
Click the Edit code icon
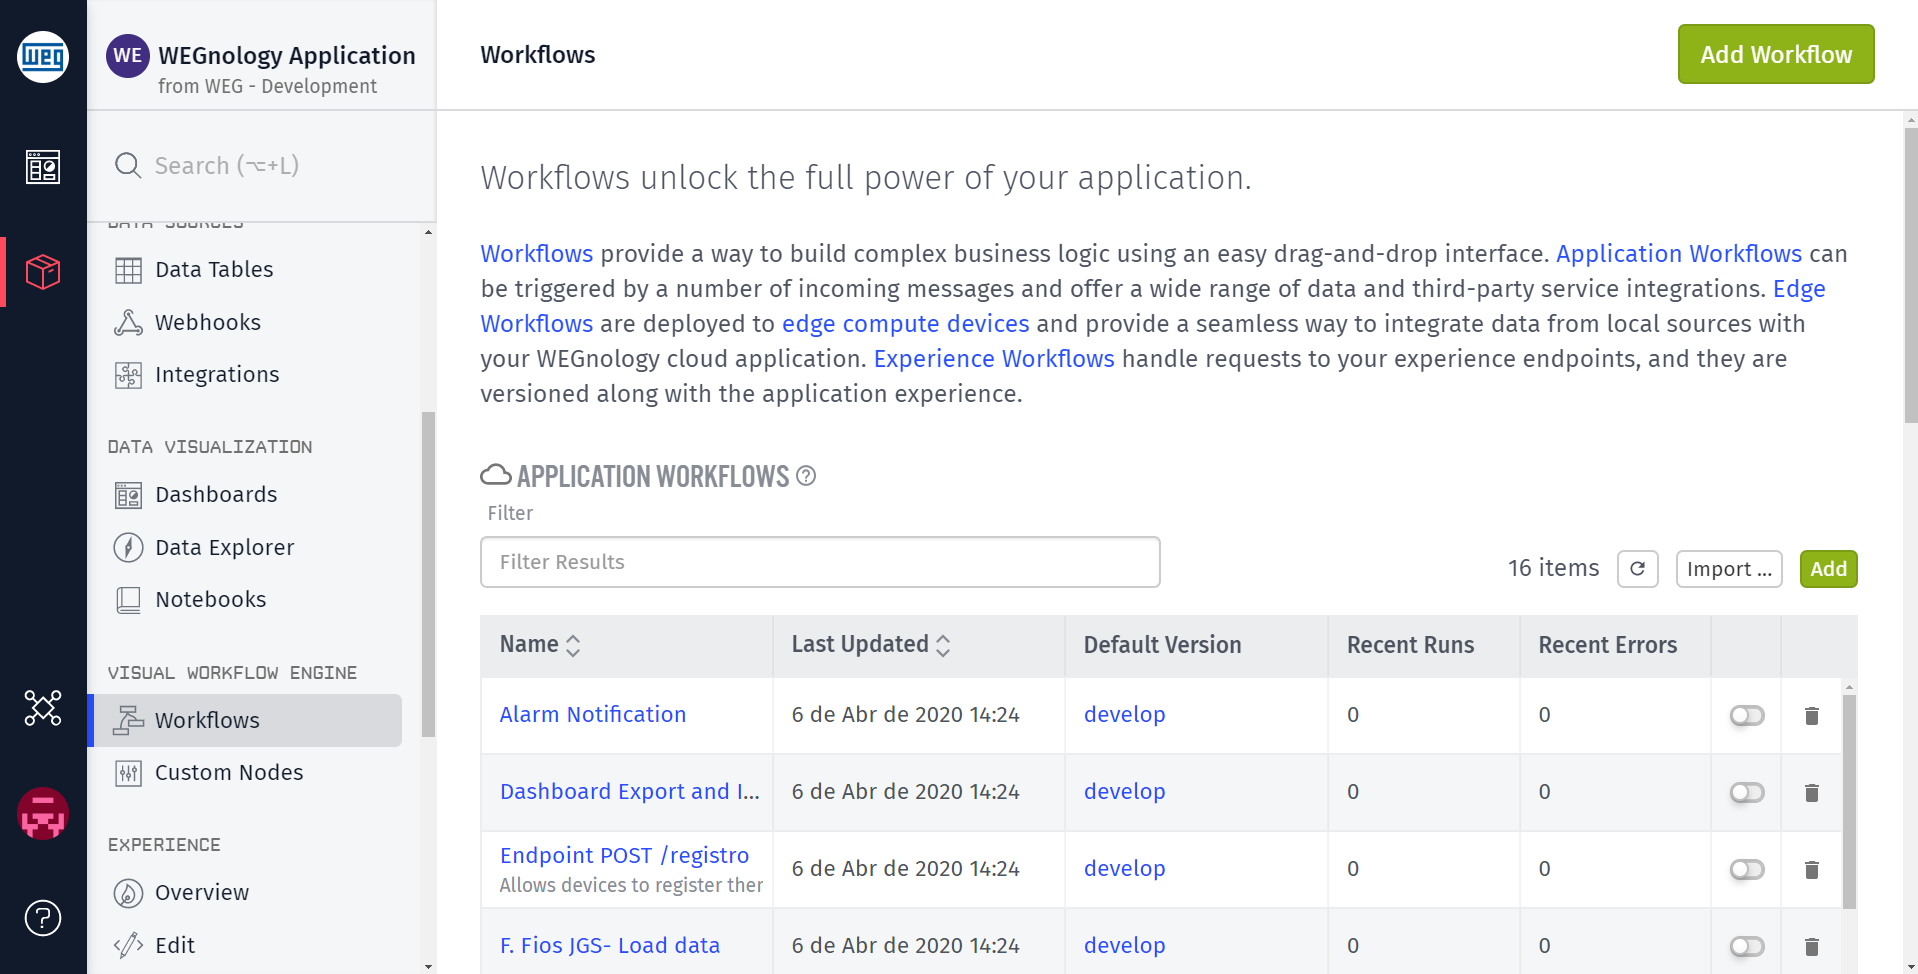tap(128, 945)
